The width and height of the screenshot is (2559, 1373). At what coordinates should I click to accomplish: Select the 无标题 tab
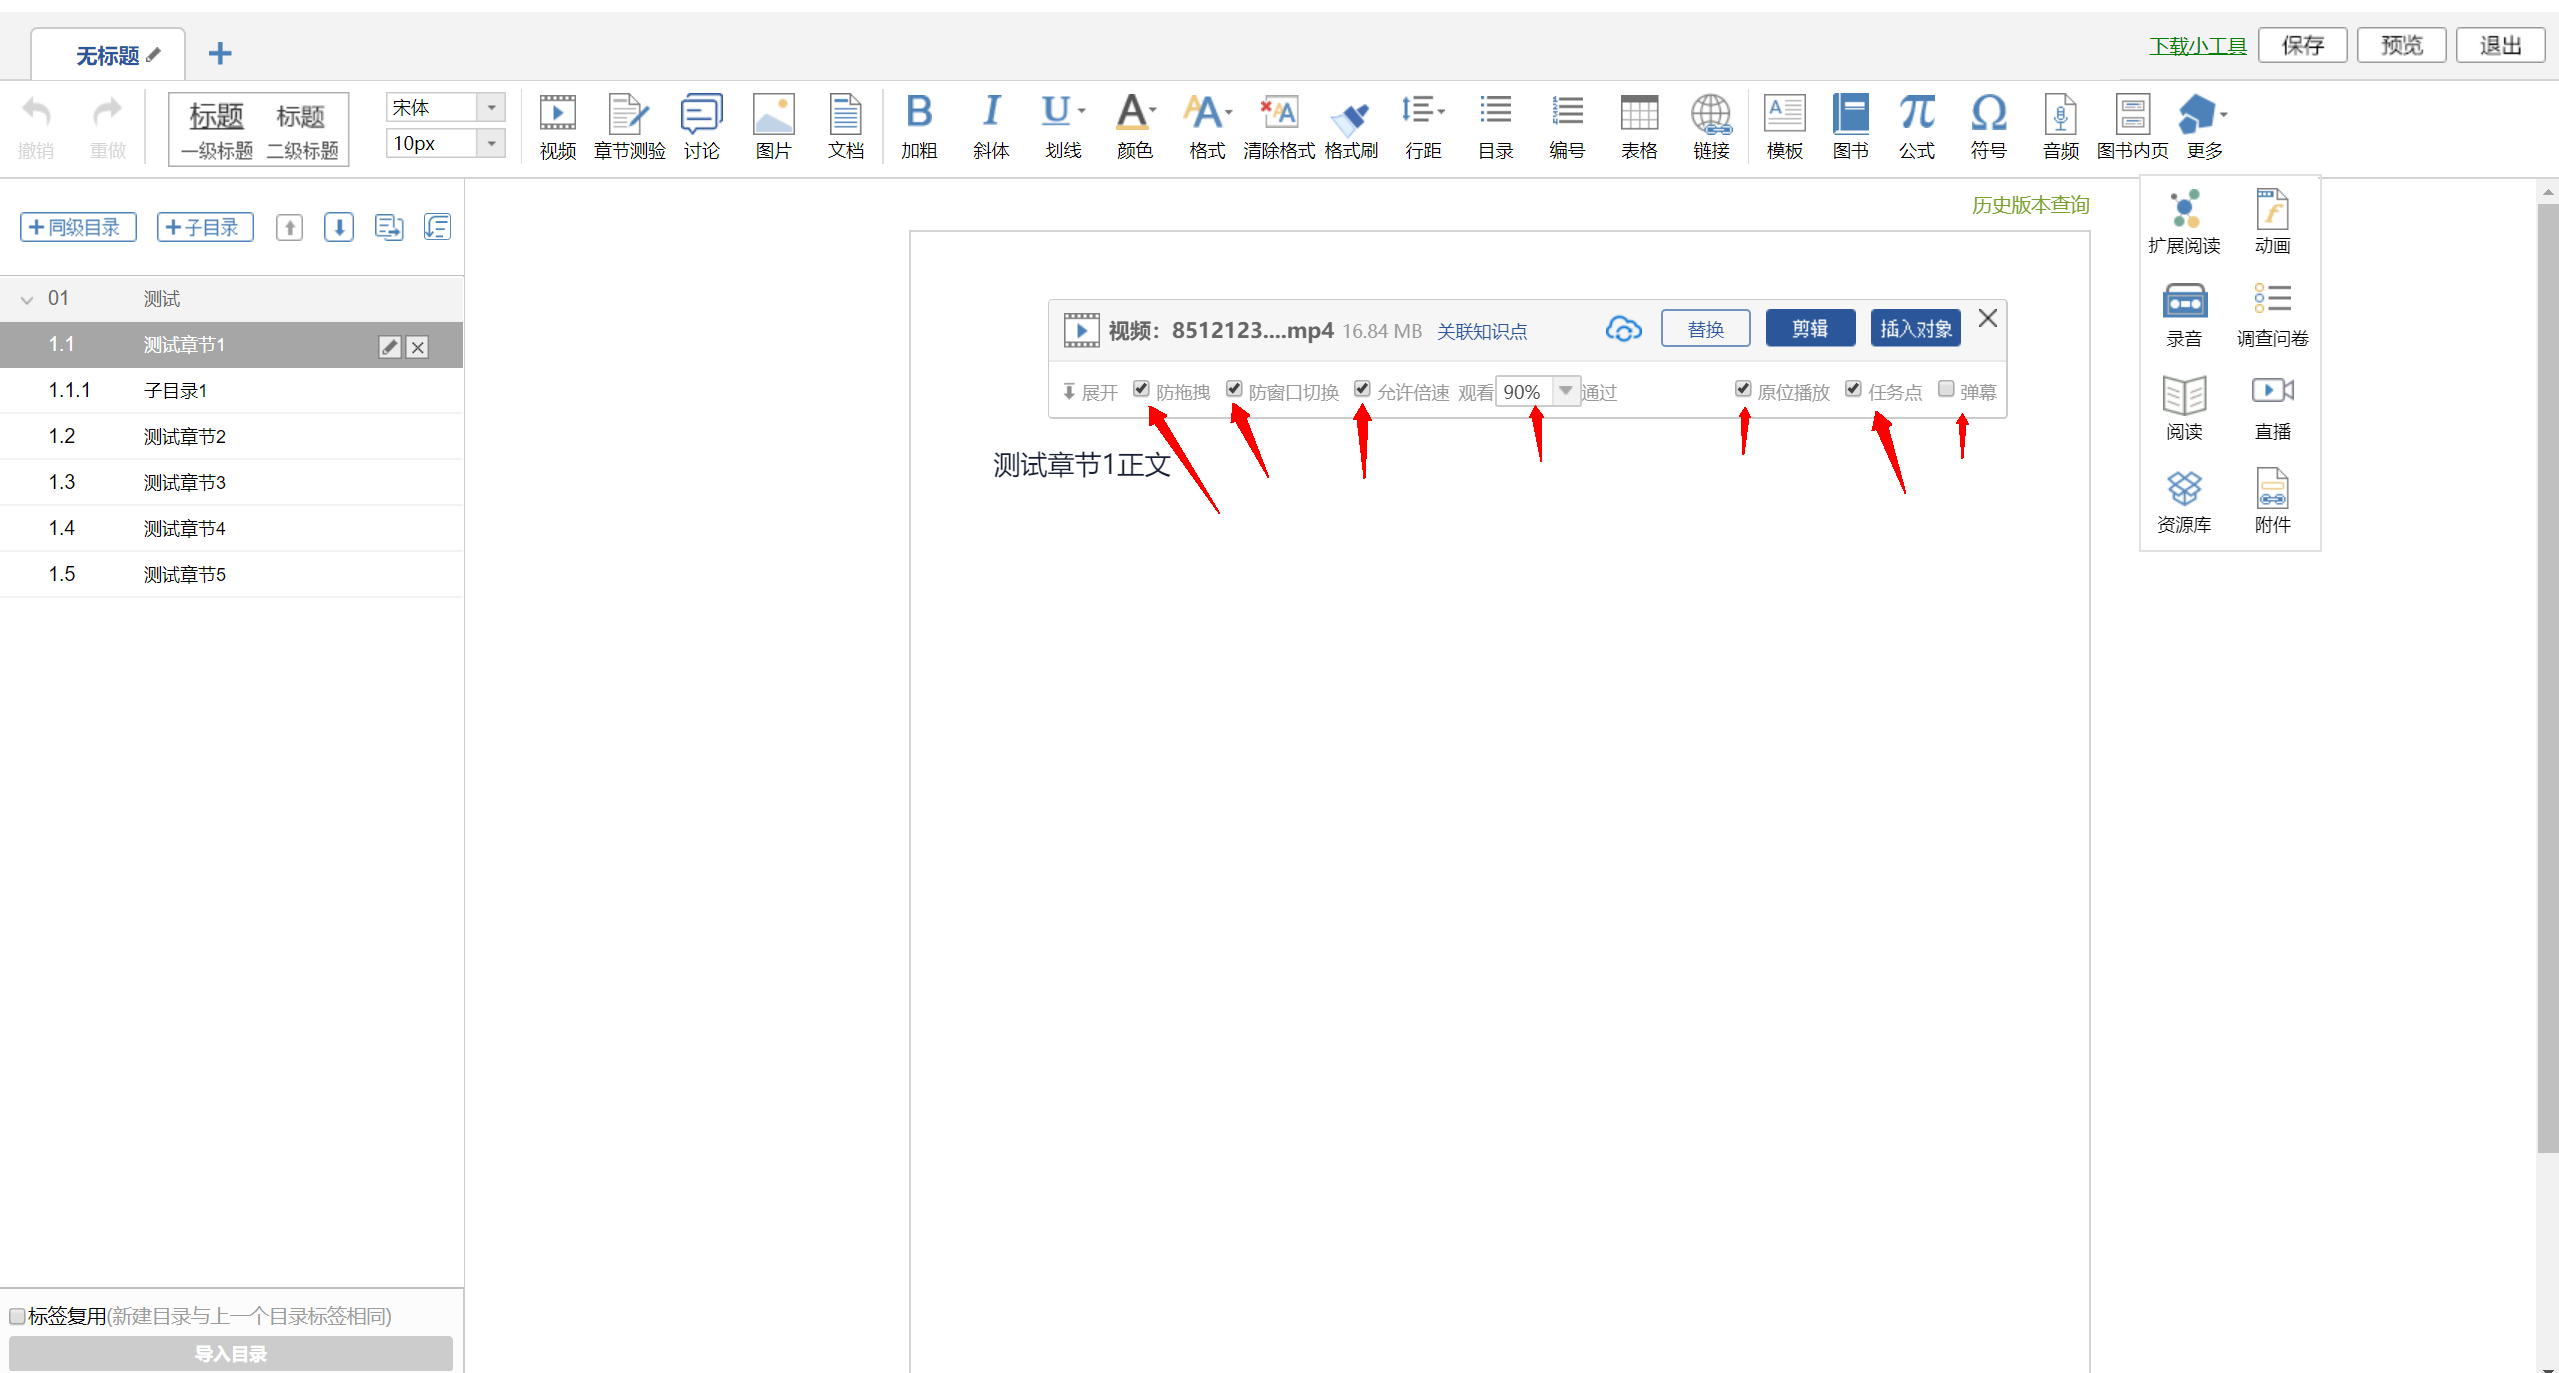108,55
